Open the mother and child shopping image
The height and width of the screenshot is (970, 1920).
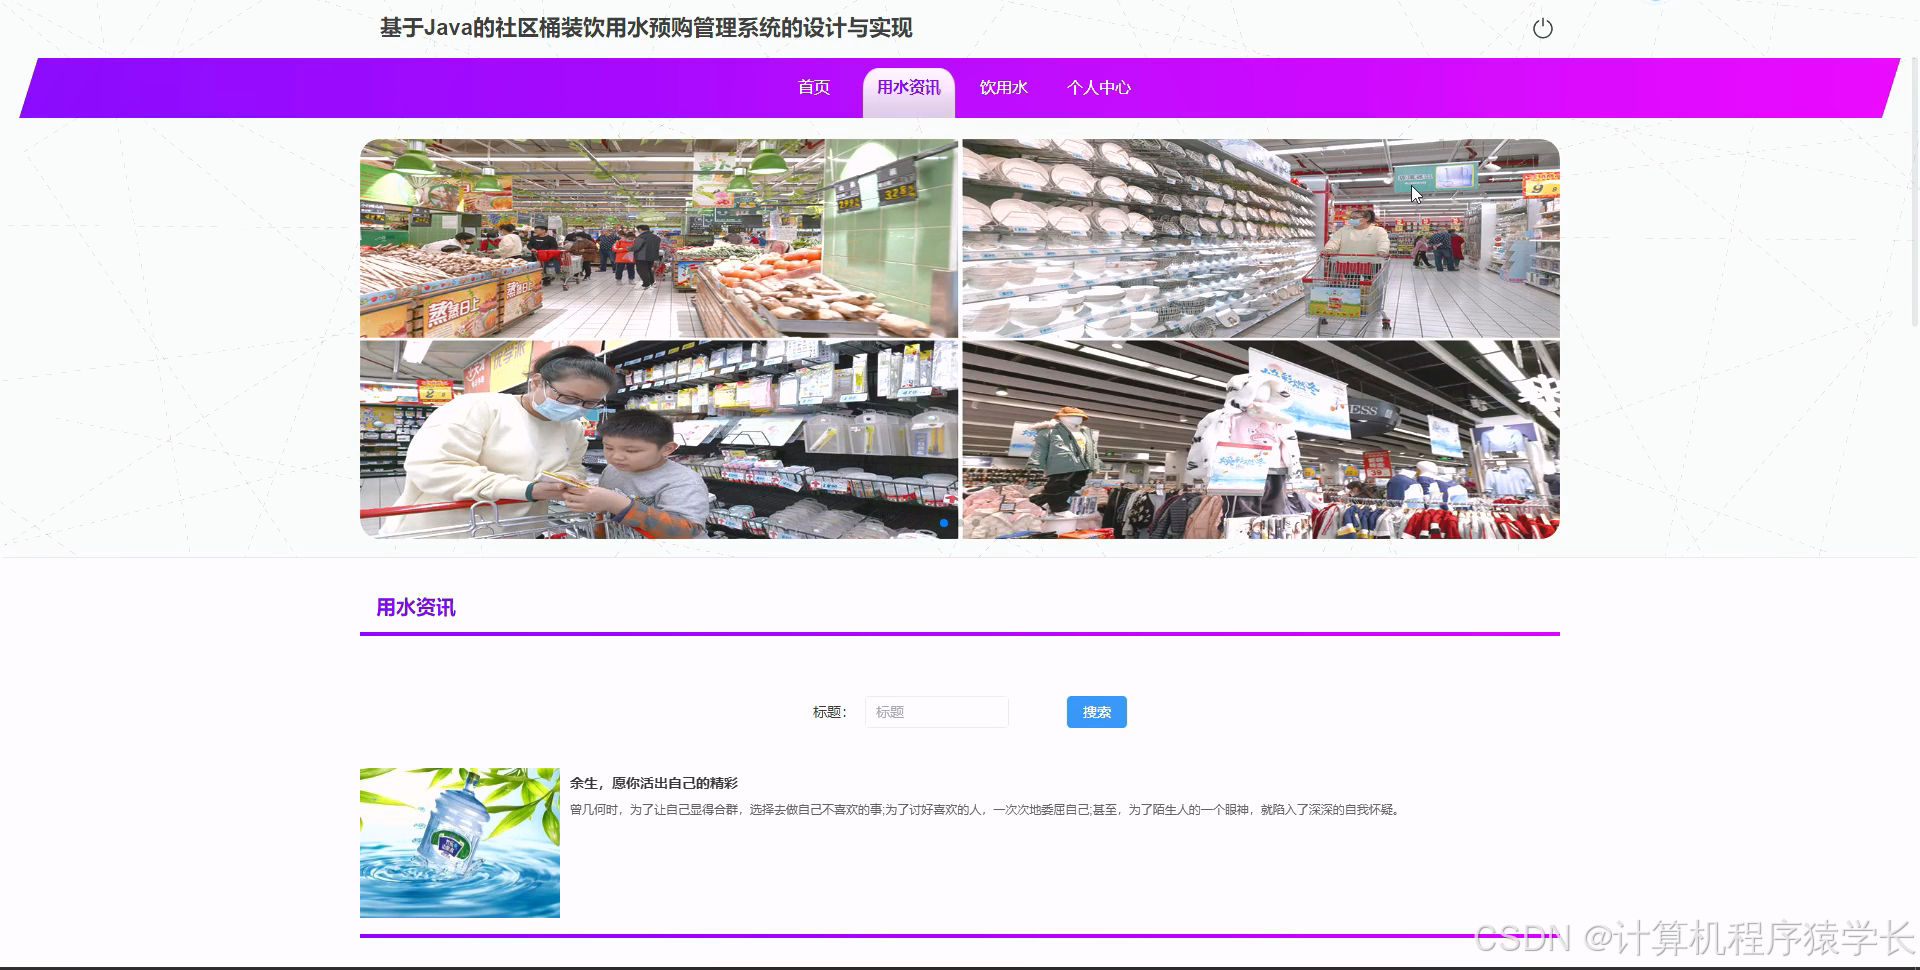click(x=658, y=438)
